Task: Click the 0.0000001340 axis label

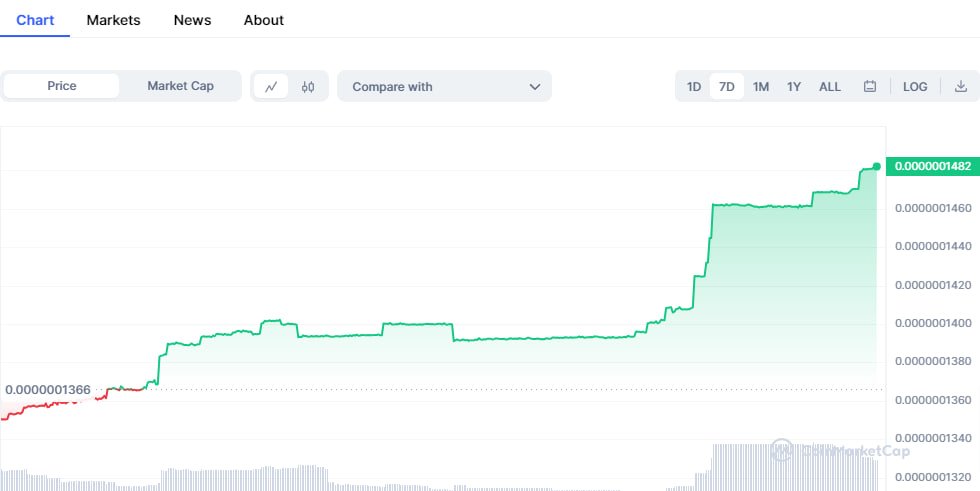Action: pyautogui.click(x=933, y=439)
